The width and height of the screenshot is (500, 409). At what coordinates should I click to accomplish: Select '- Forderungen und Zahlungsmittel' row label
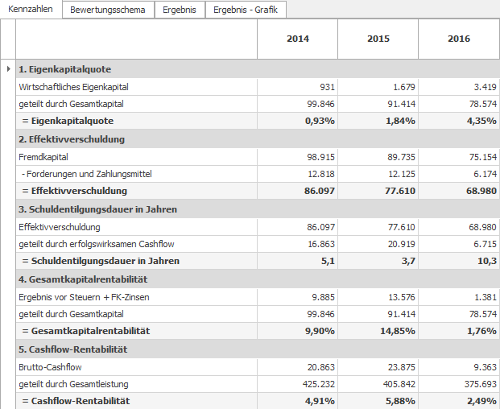87,174
